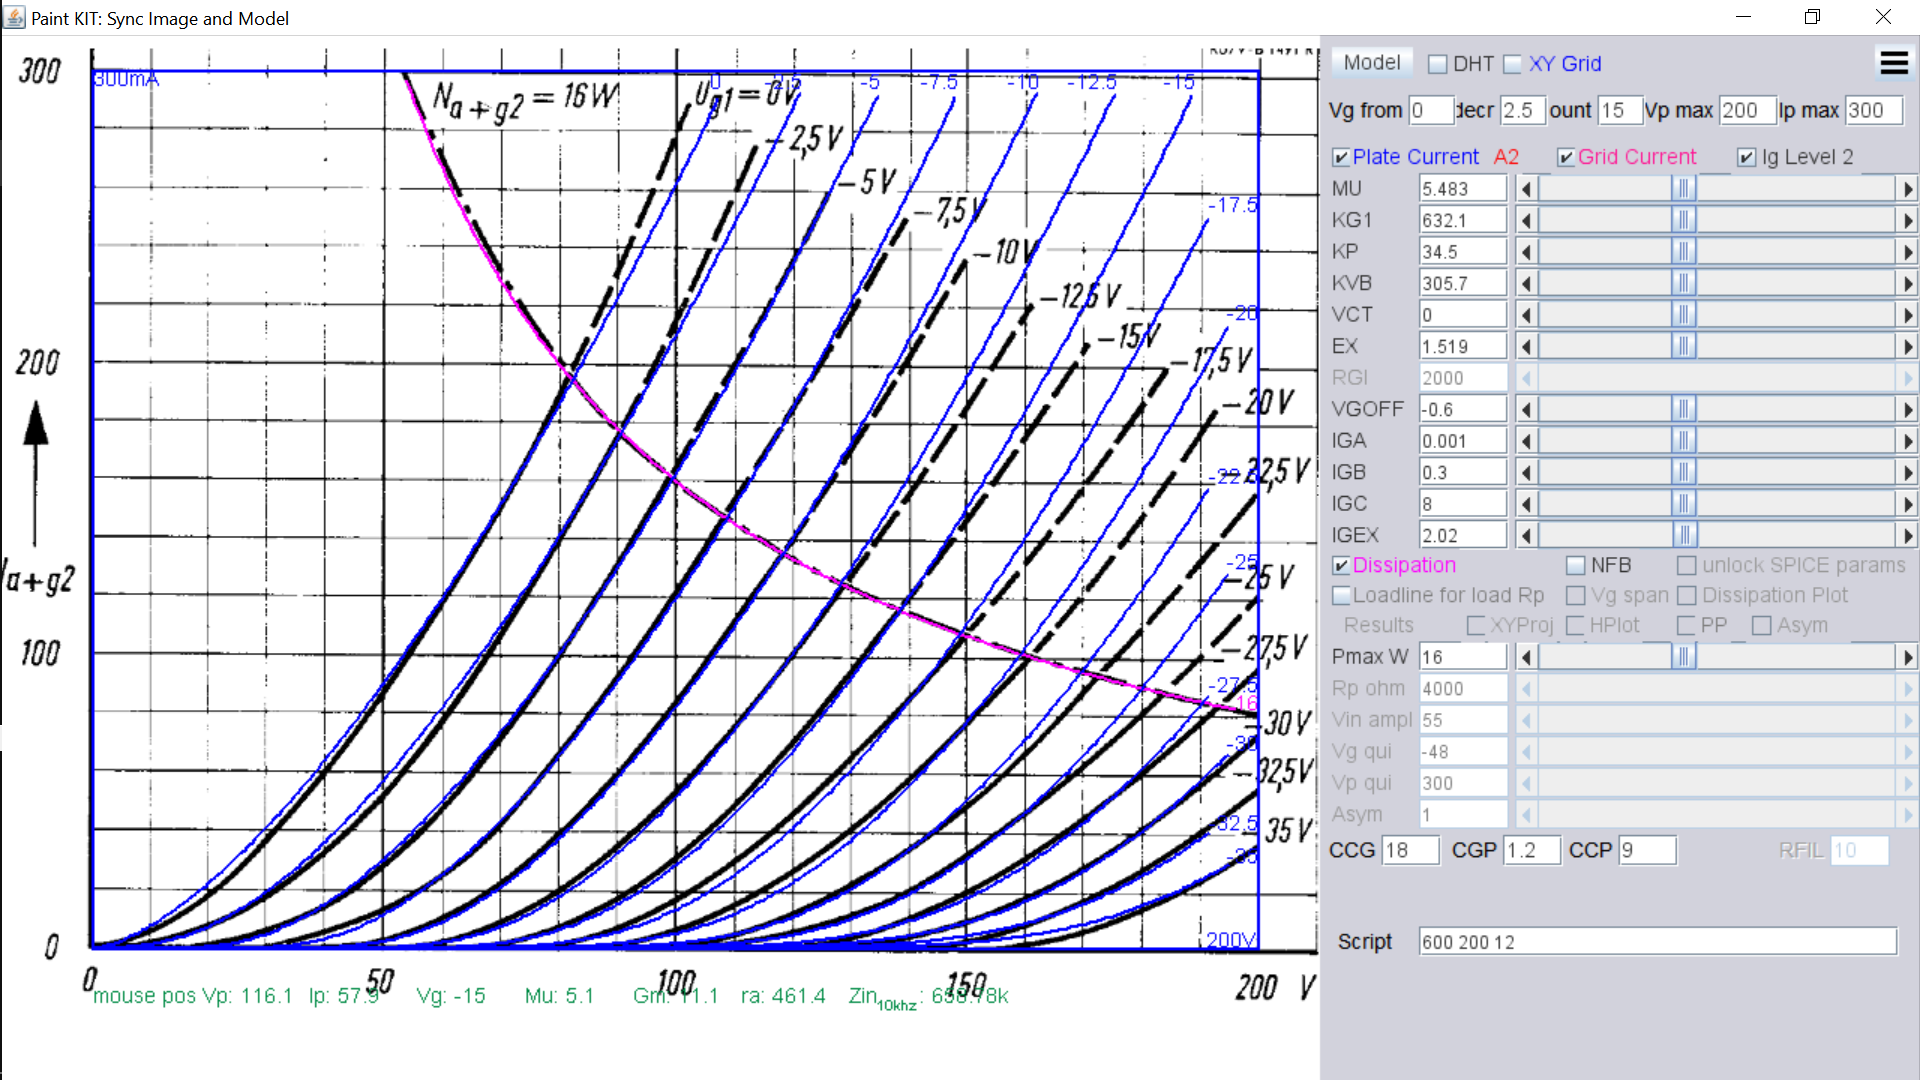The image size is (1920, 1080).
Task: Decrease EX with left arrow
Action: [x=1526, y=346]
